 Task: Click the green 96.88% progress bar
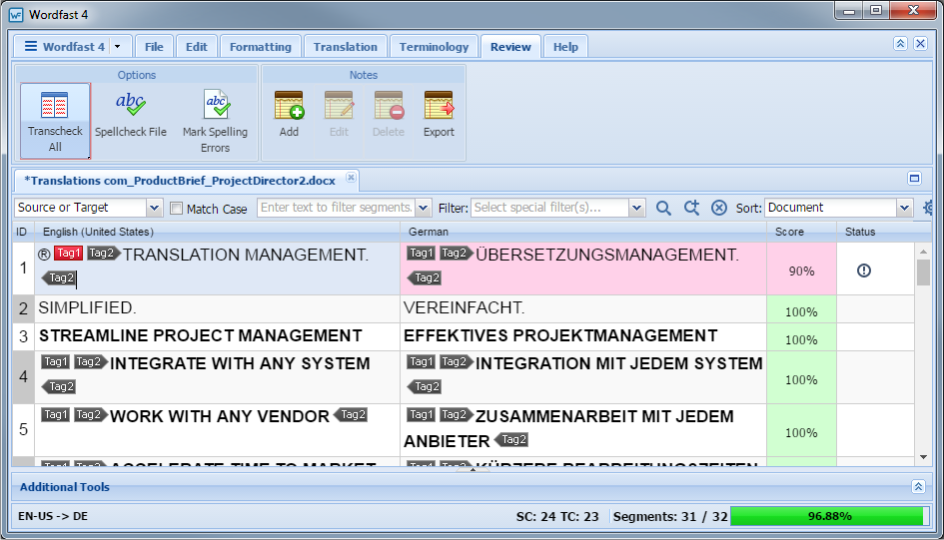pyautogui.click(x=829, y=516)
